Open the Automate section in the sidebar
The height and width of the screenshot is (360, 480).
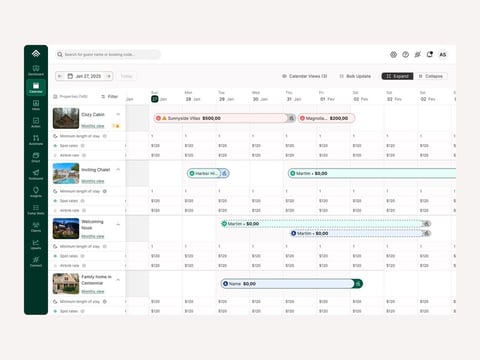point(36,140)
